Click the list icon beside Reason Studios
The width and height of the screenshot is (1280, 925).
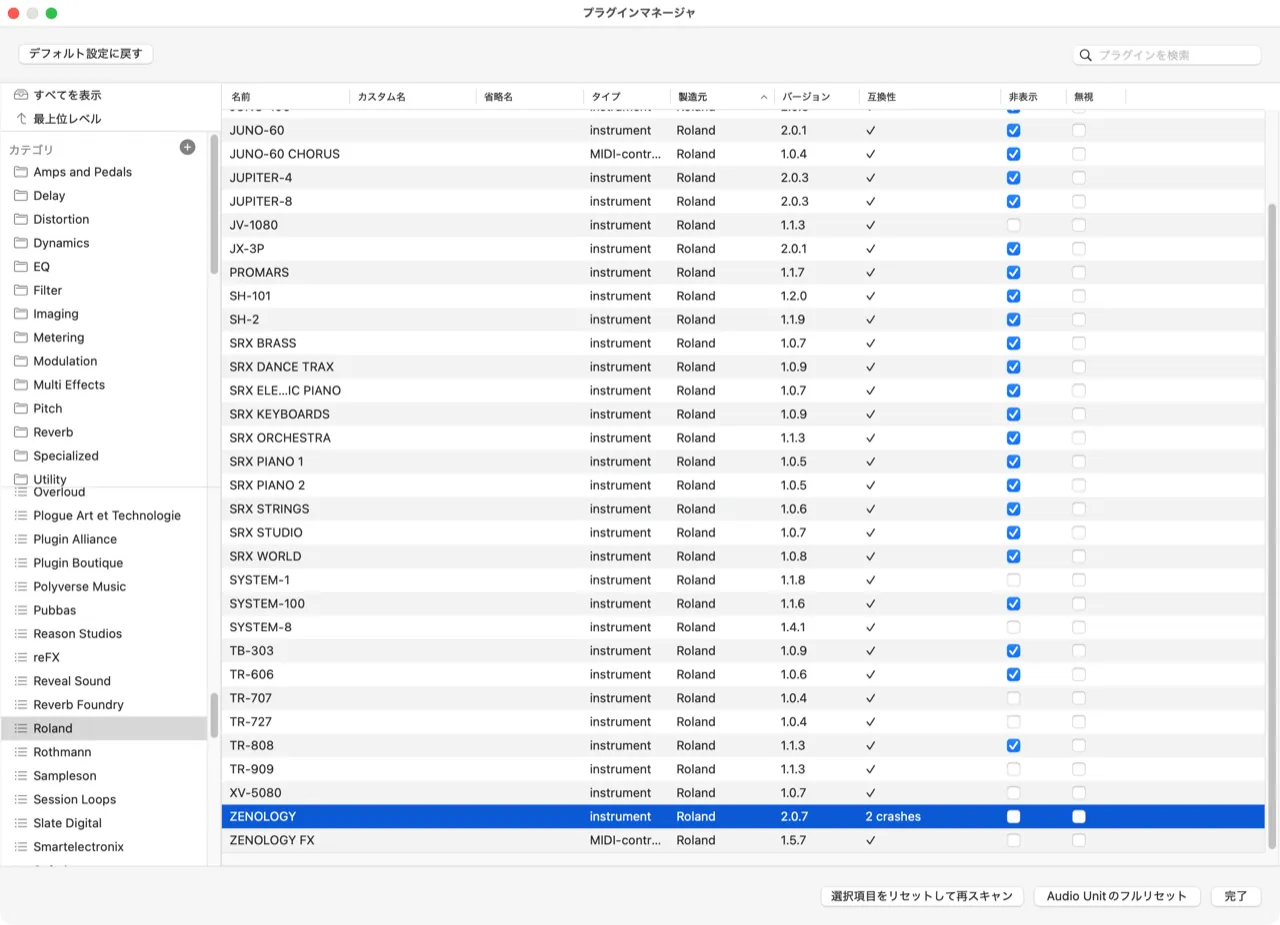pyautogui.click(x=21, y=634)
